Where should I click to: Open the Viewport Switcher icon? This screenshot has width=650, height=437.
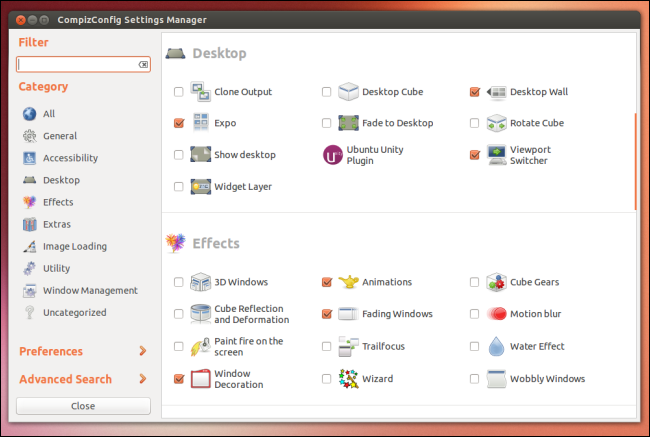point(497,155)
